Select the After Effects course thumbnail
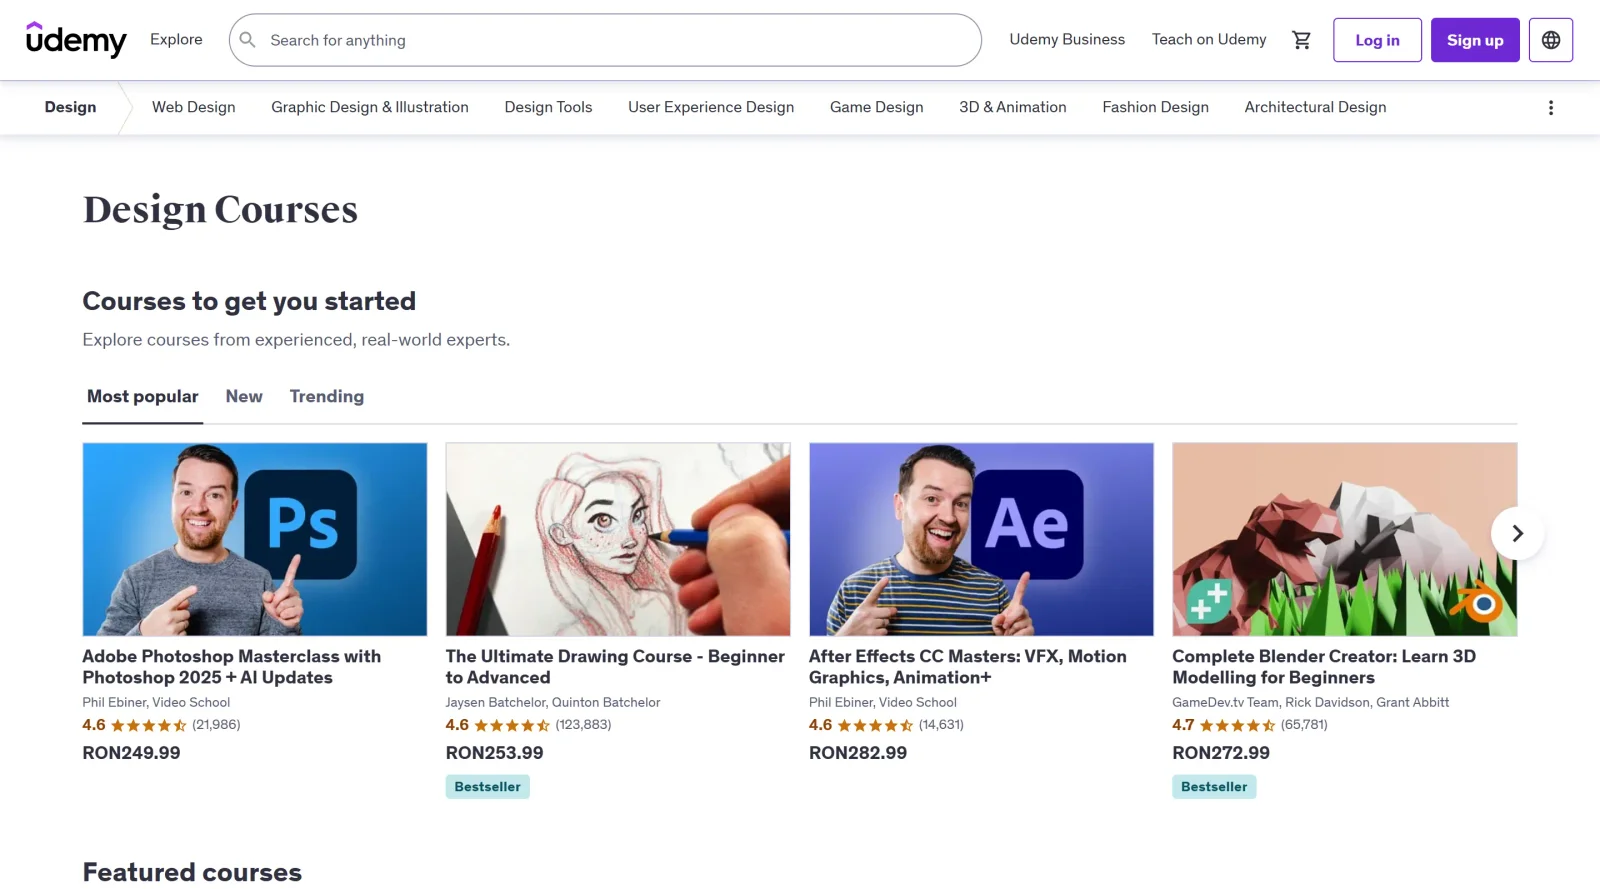This screenshot has width=1600, height=889. click(981, 539)
